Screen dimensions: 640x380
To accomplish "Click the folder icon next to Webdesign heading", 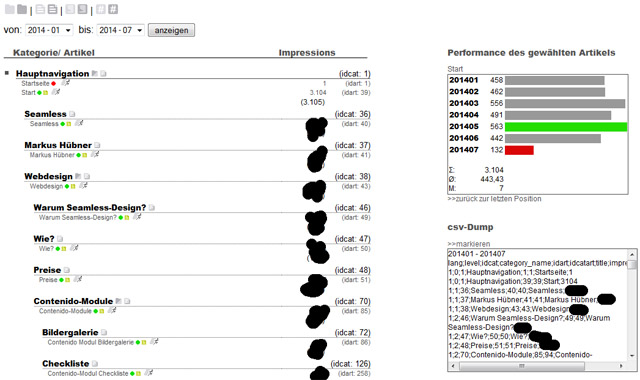I will pyautogui.click(x=78, y=176).
